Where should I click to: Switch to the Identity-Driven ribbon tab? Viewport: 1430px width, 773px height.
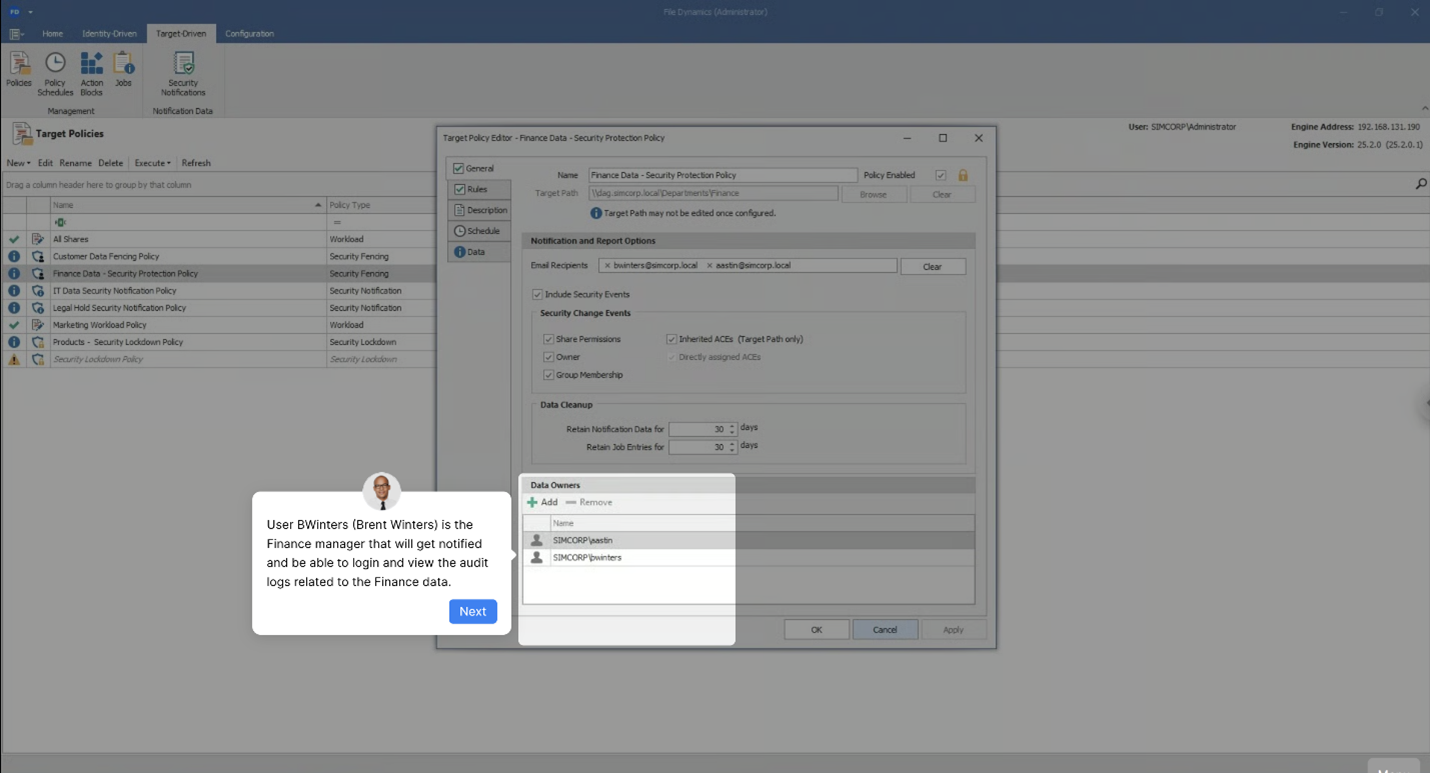coord(109,33)
